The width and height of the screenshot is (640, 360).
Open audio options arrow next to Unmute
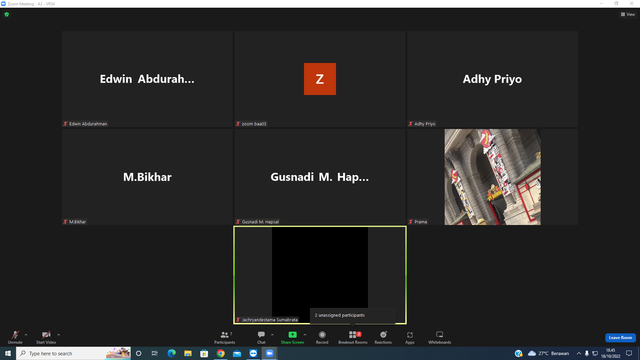[26, 335]
